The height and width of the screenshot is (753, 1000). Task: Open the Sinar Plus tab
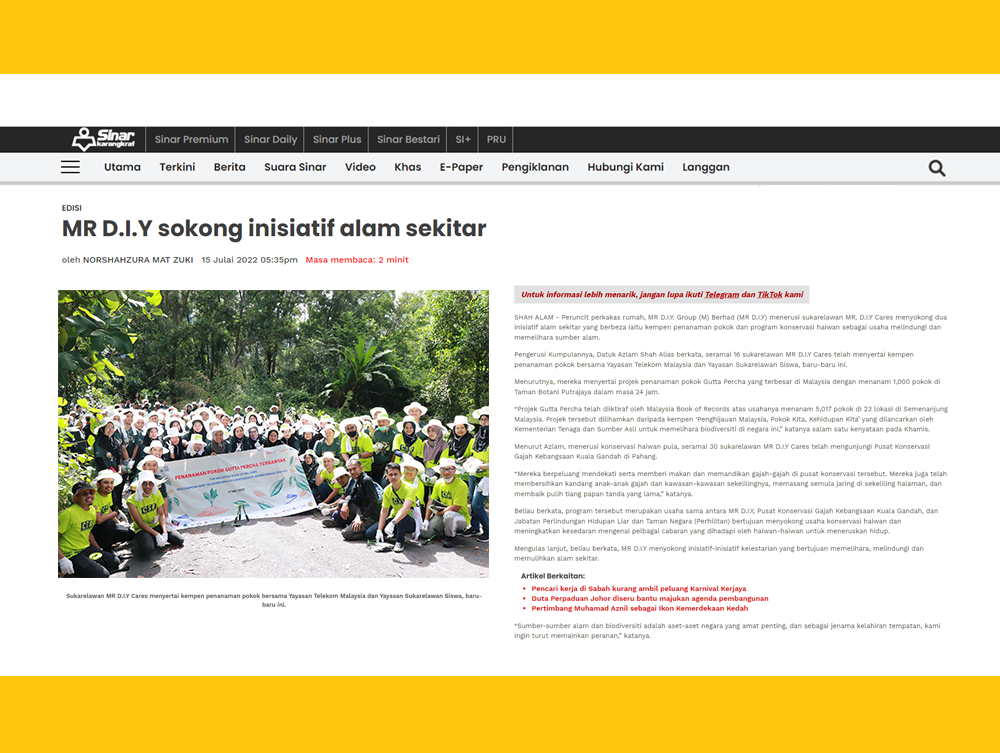[337, 140]
